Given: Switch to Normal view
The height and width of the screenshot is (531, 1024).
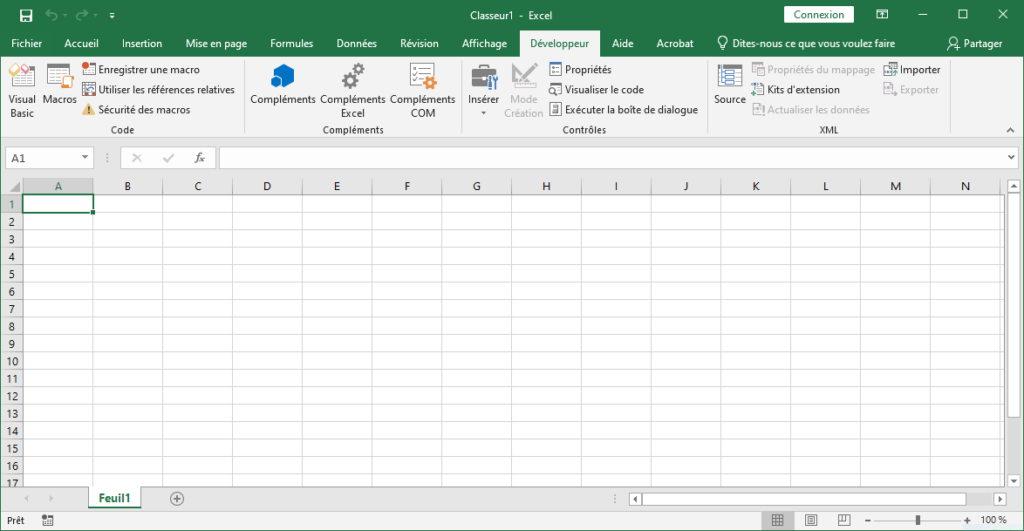Looking at the screenshot, I should click(777, 520).
